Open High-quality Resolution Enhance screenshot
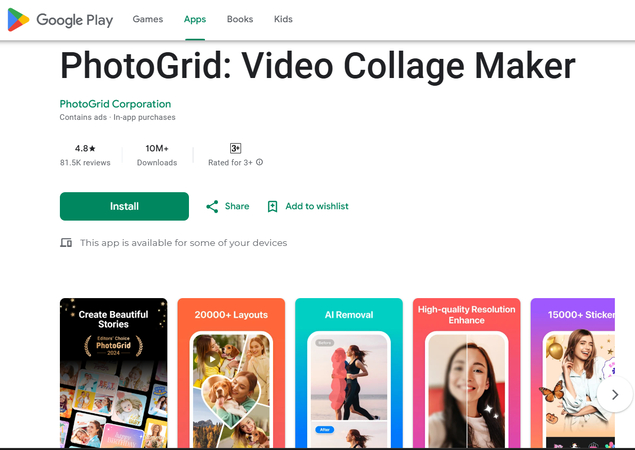 point(467,373)
